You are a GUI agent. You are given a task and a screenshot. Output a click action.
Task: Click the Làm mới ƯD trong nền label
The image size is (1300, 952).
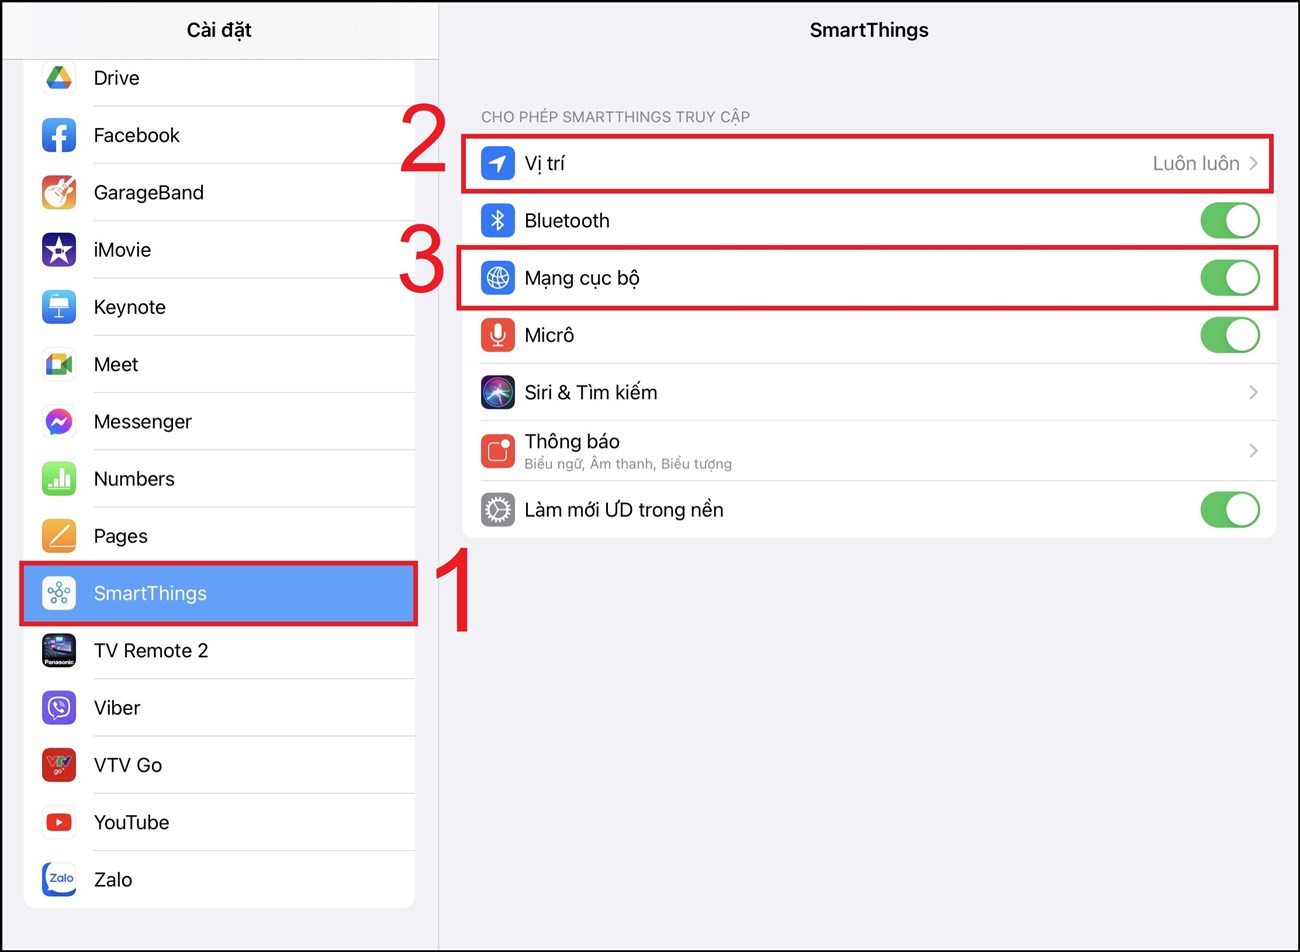624,510
